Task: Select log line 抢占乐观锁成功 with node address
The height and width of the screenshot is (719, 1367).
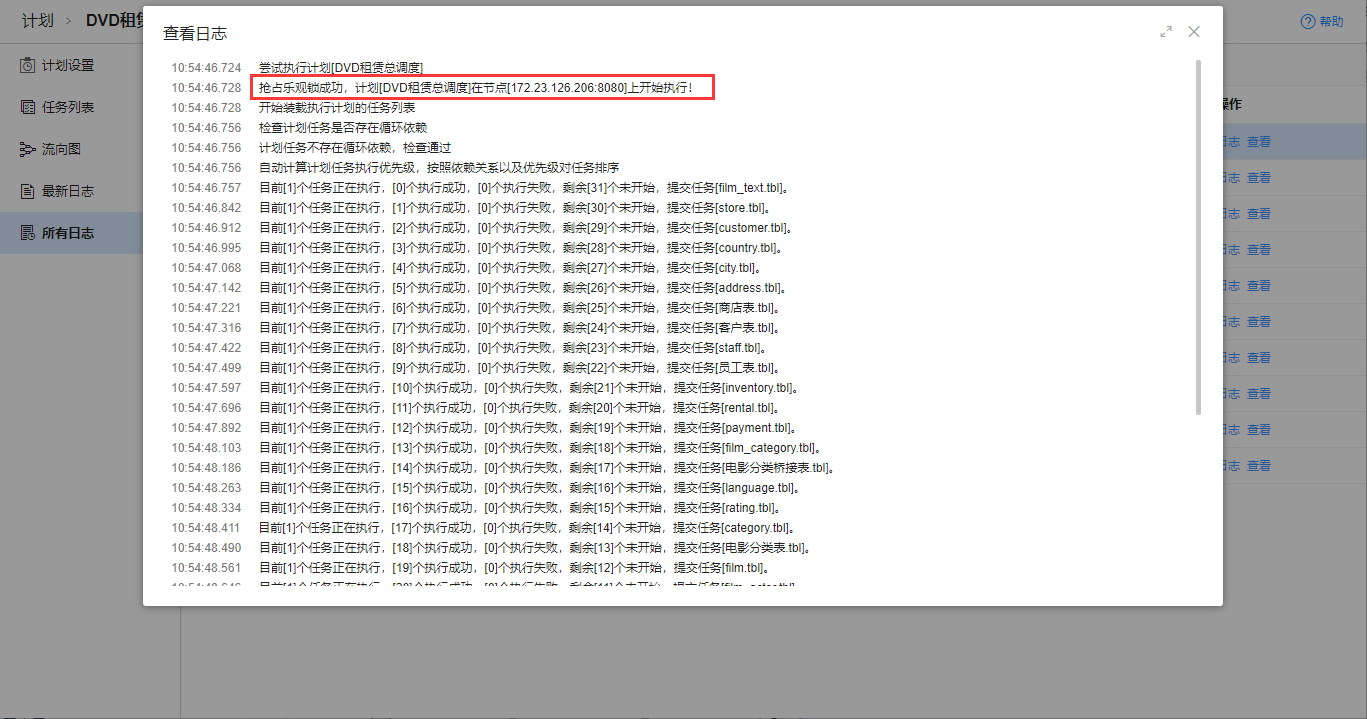Action: 475,88
